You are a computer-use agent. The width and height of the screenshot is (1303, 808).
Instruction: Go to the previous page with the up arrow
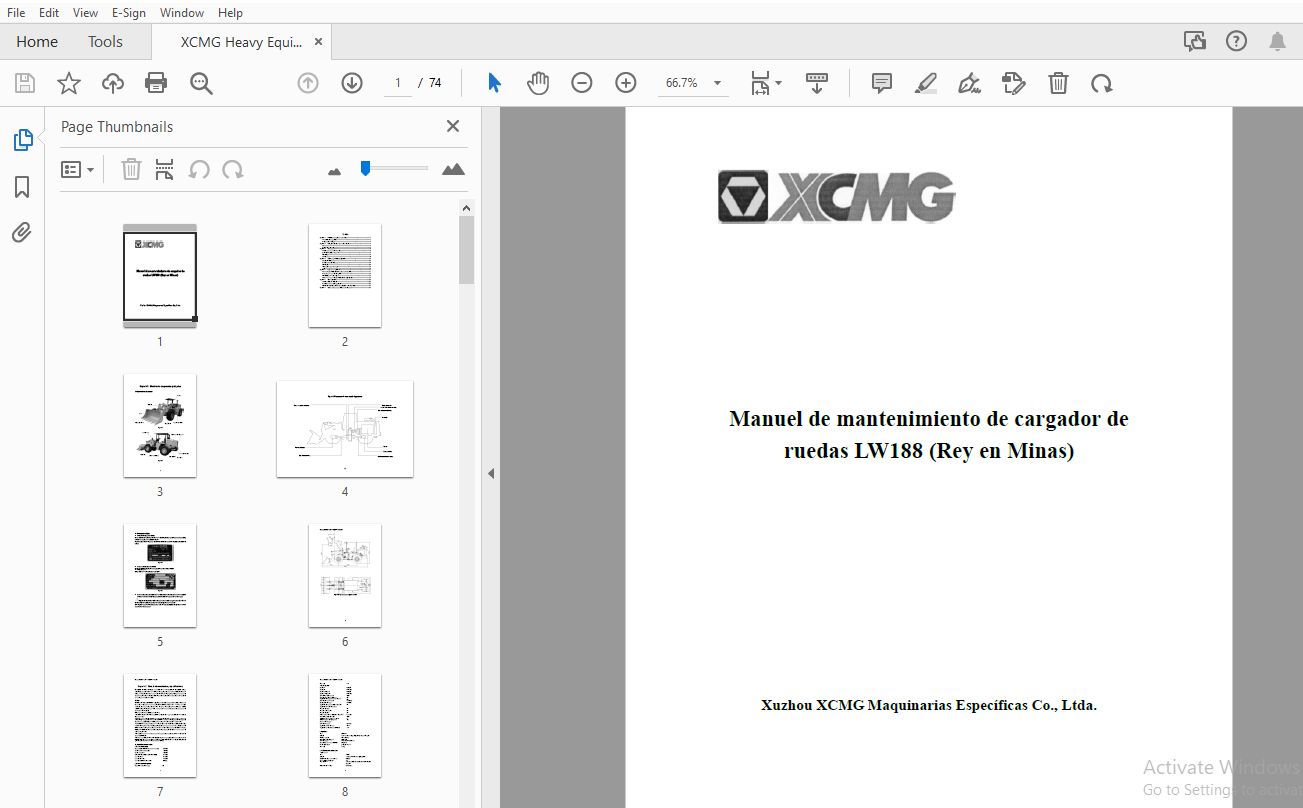tap(308, 83)
